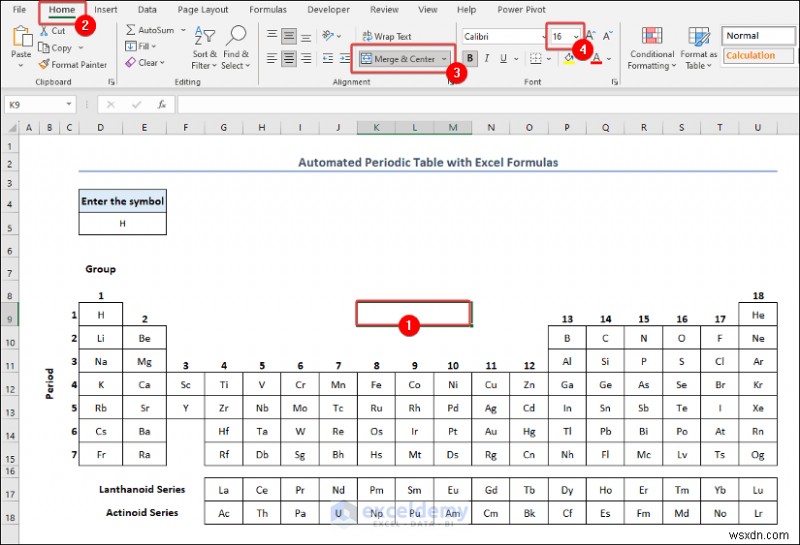Click Select All corner triangle
The height and width of the screenshot is (545, 800).
(x=11, y=128)
